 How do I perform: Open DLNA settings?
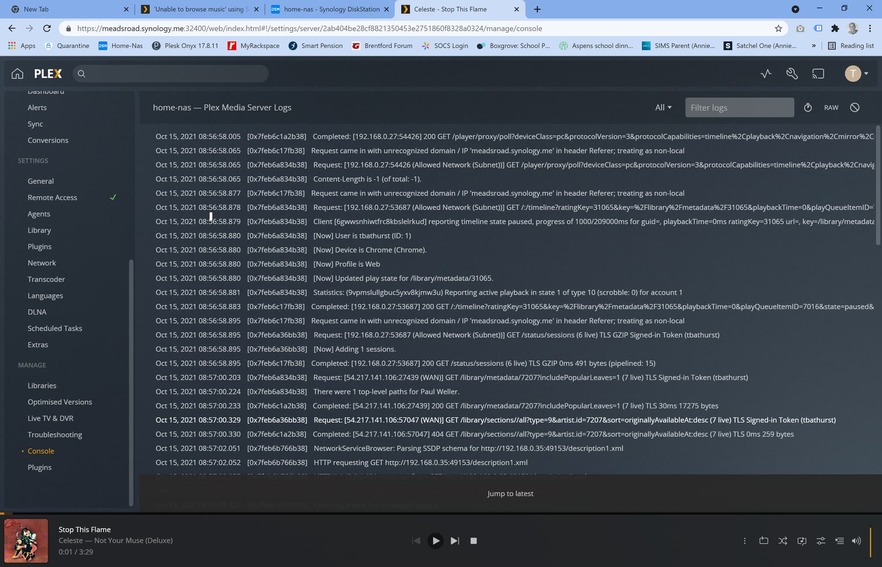tap(37, 312)
